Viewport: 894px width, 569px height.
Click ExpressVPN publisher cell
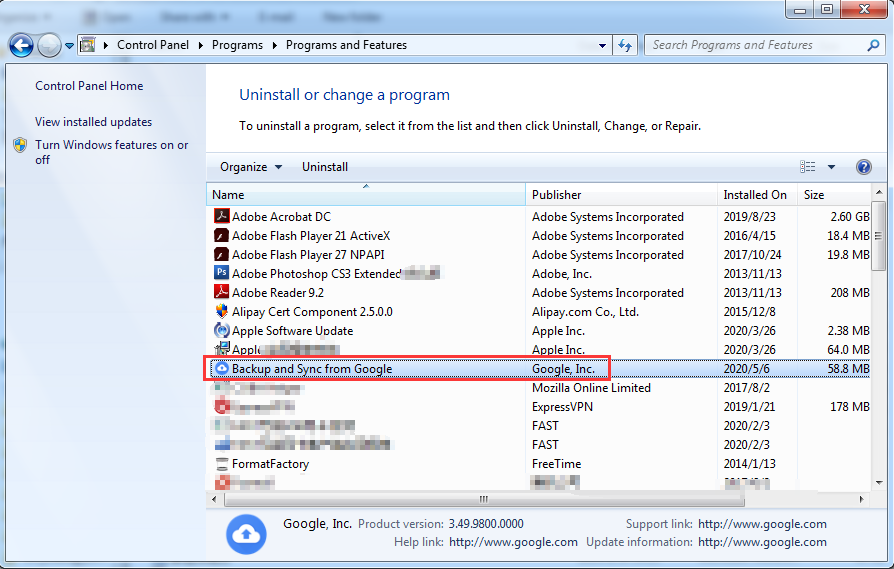point(562,407)
